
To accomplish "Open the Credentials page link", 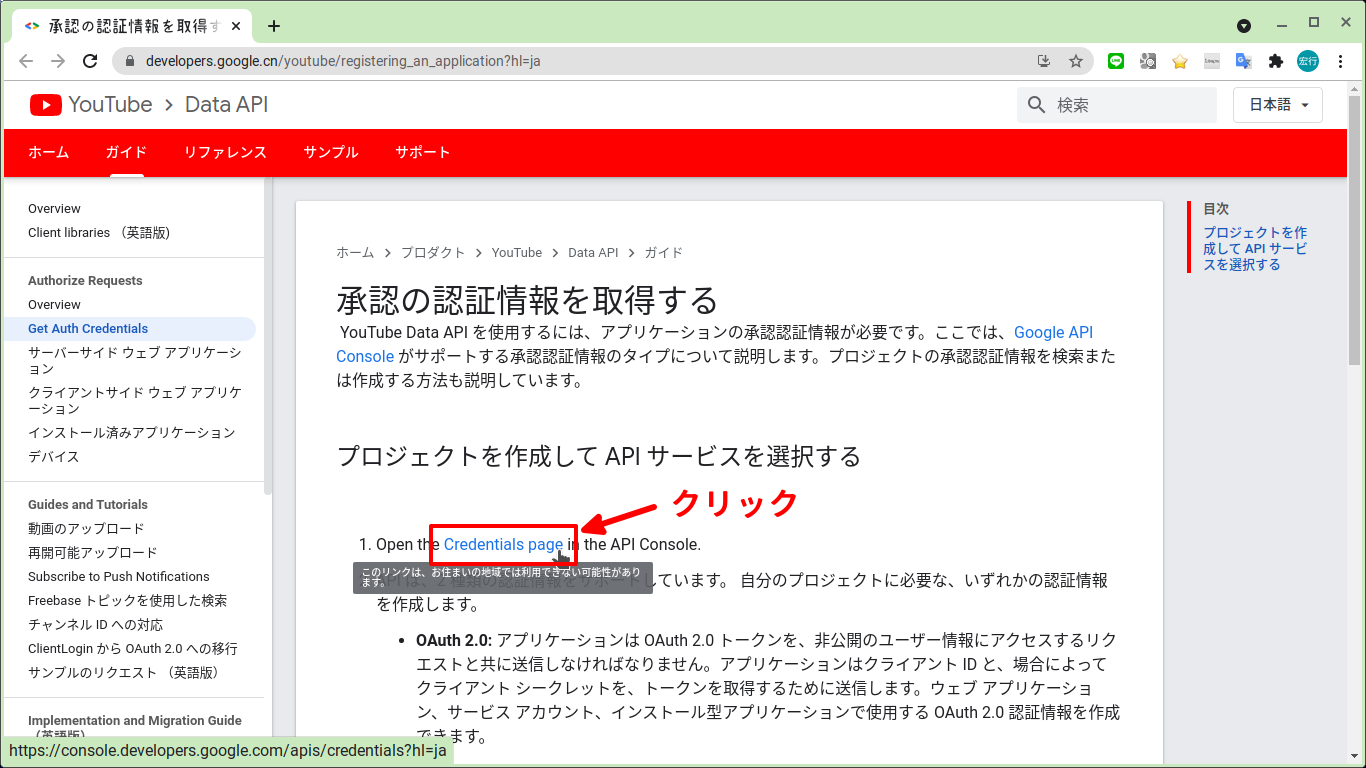I will pyautogui.click(x=502, y=544).
